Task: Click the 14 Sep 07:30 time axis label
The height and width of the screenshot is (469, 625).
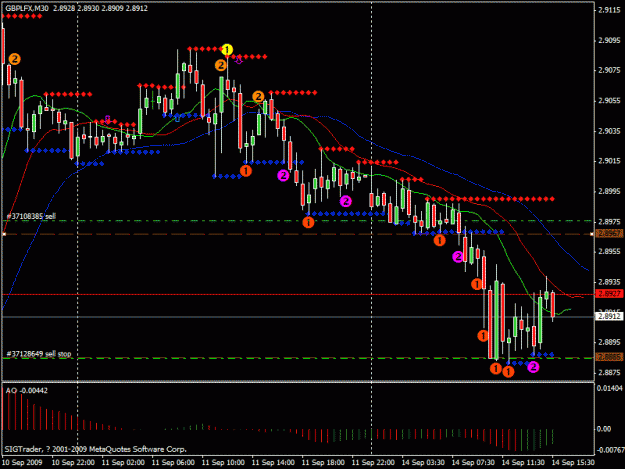Action: click(x=473, y=463)
